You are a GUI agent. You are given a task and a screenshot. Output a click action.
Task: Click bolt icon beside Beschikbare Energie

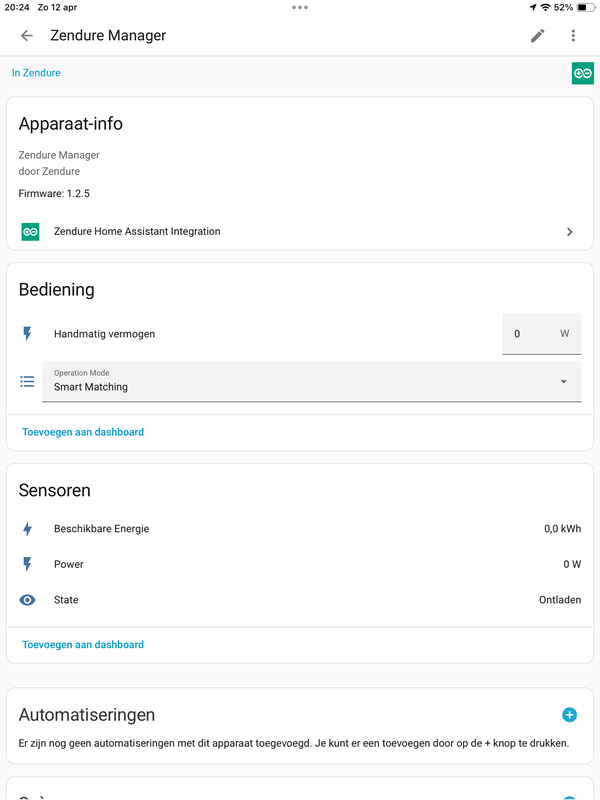point(28,529)
